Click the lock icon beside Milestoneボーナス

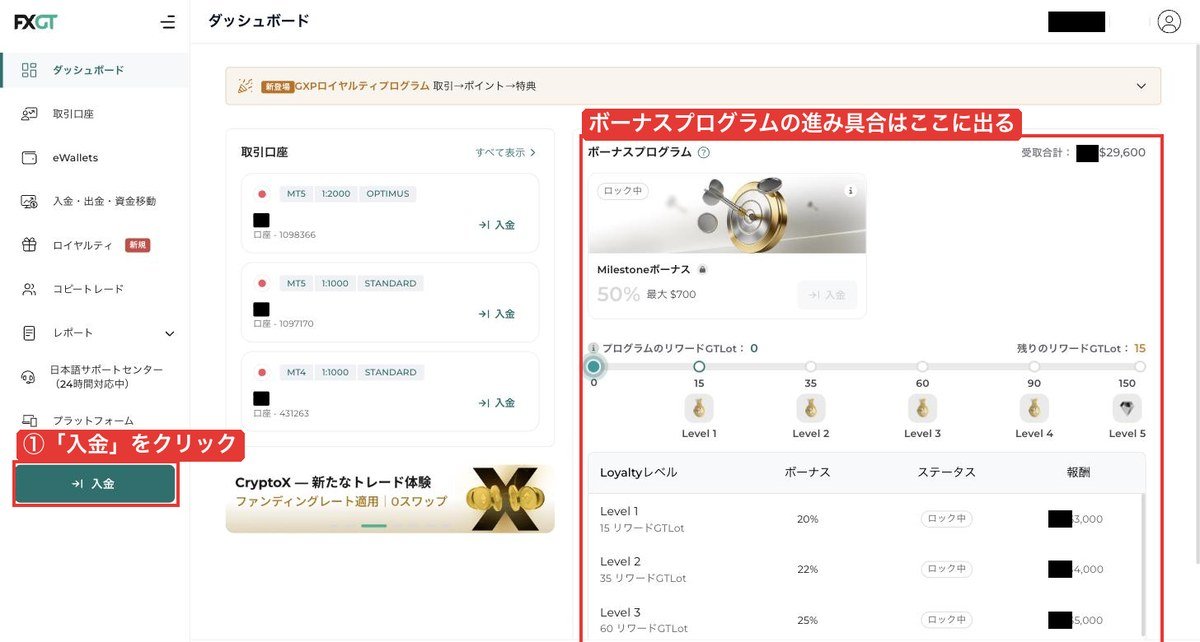click(702, 270)
